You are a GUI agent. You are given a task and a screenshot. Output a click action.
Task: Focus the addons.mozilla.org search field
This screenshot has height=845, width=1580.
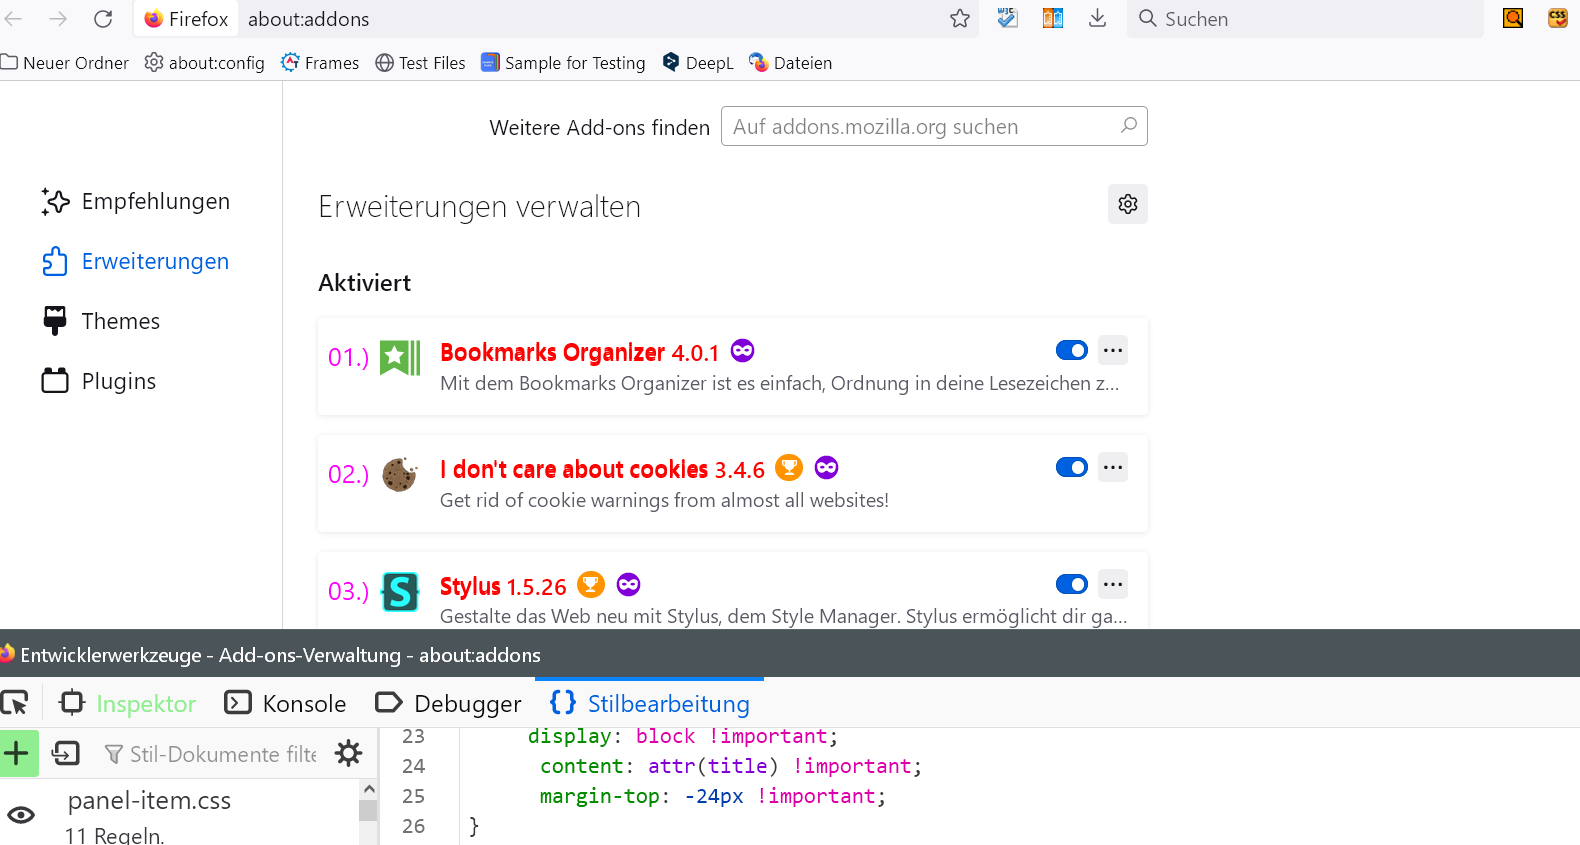(922, 127)
